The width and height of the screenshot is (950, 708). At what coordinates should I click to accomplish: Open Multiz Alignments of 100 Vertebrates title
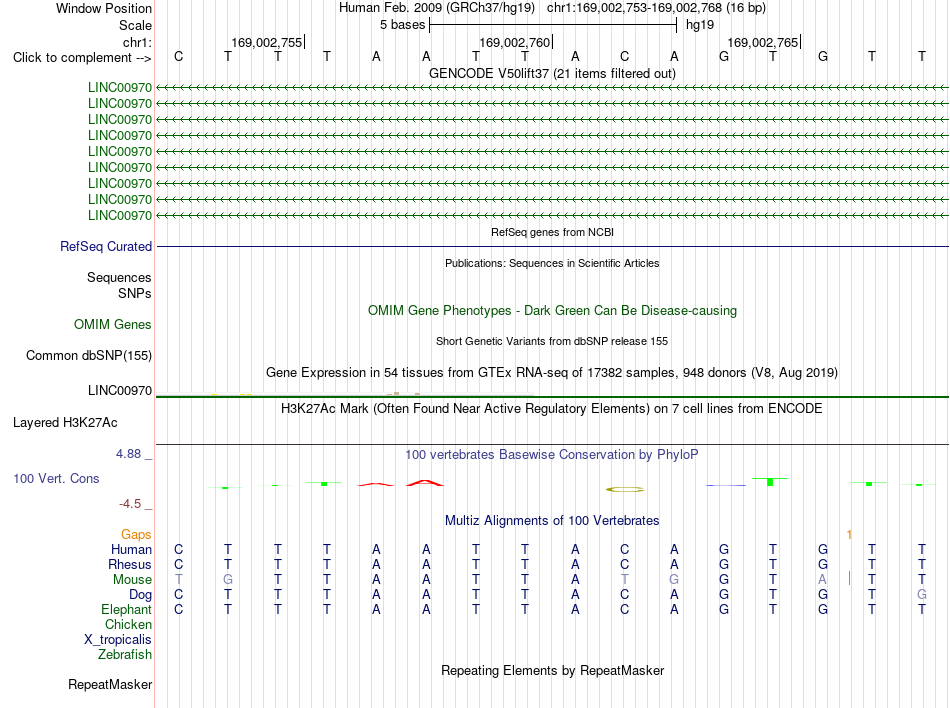tap(552, 521)
